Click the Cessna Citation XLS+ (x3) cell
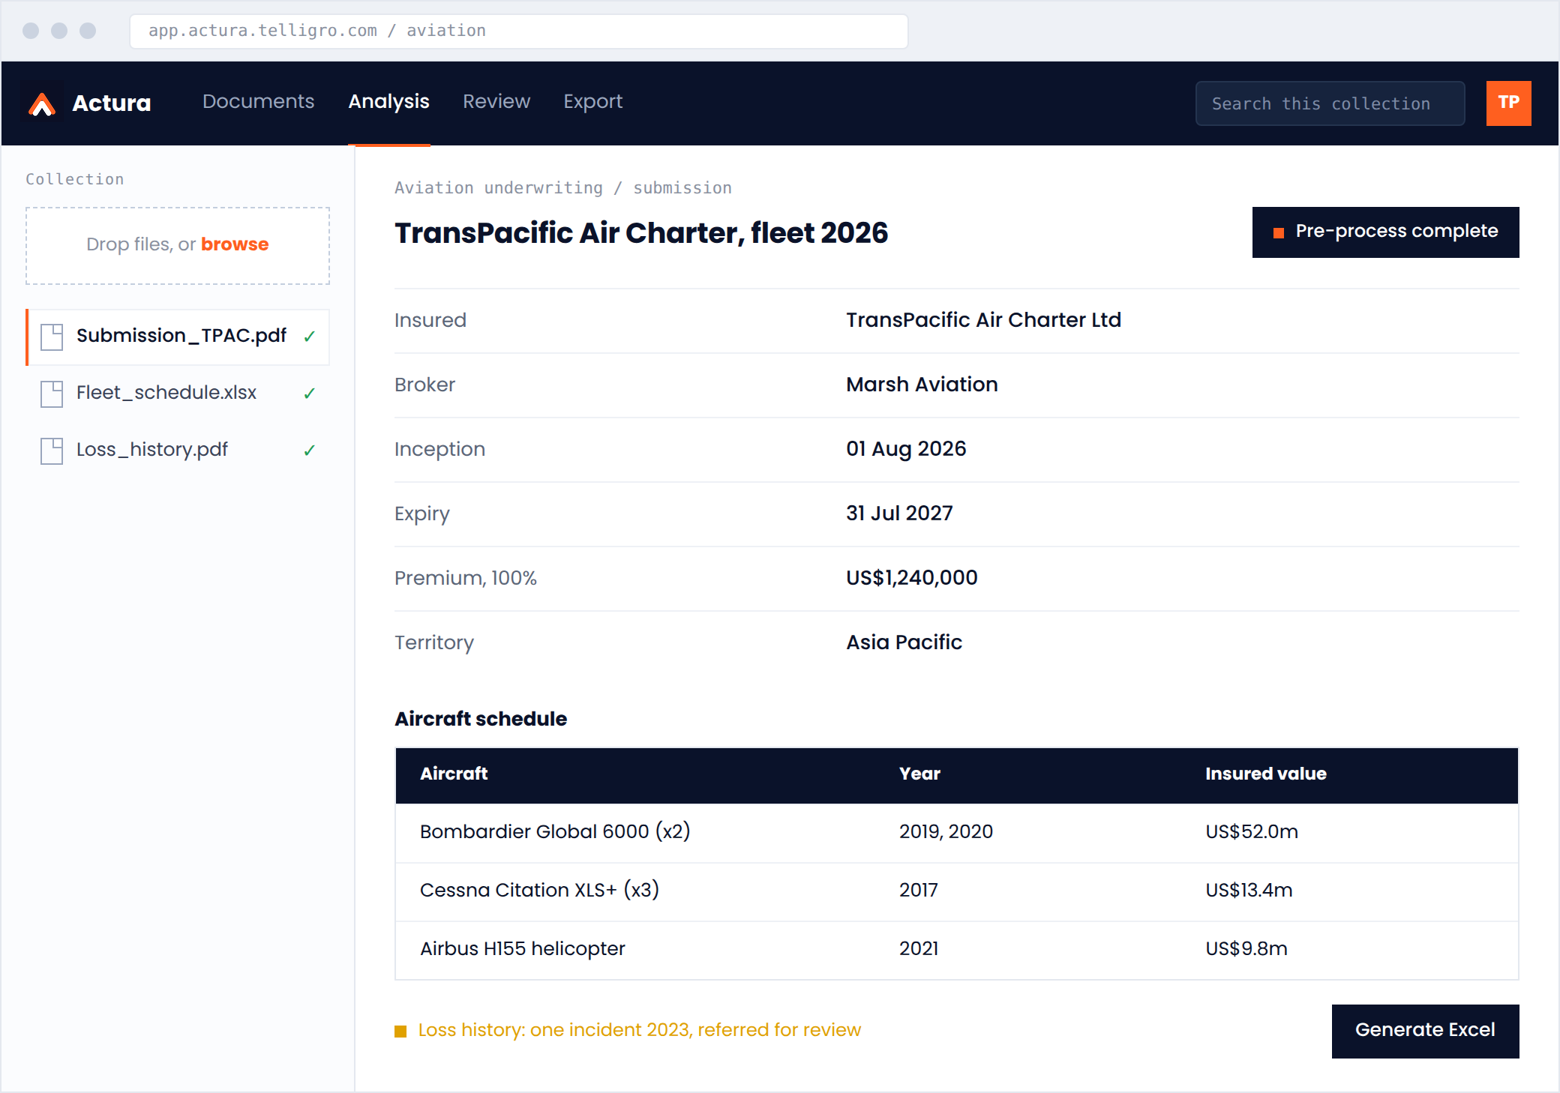 (x=539, y=890)
